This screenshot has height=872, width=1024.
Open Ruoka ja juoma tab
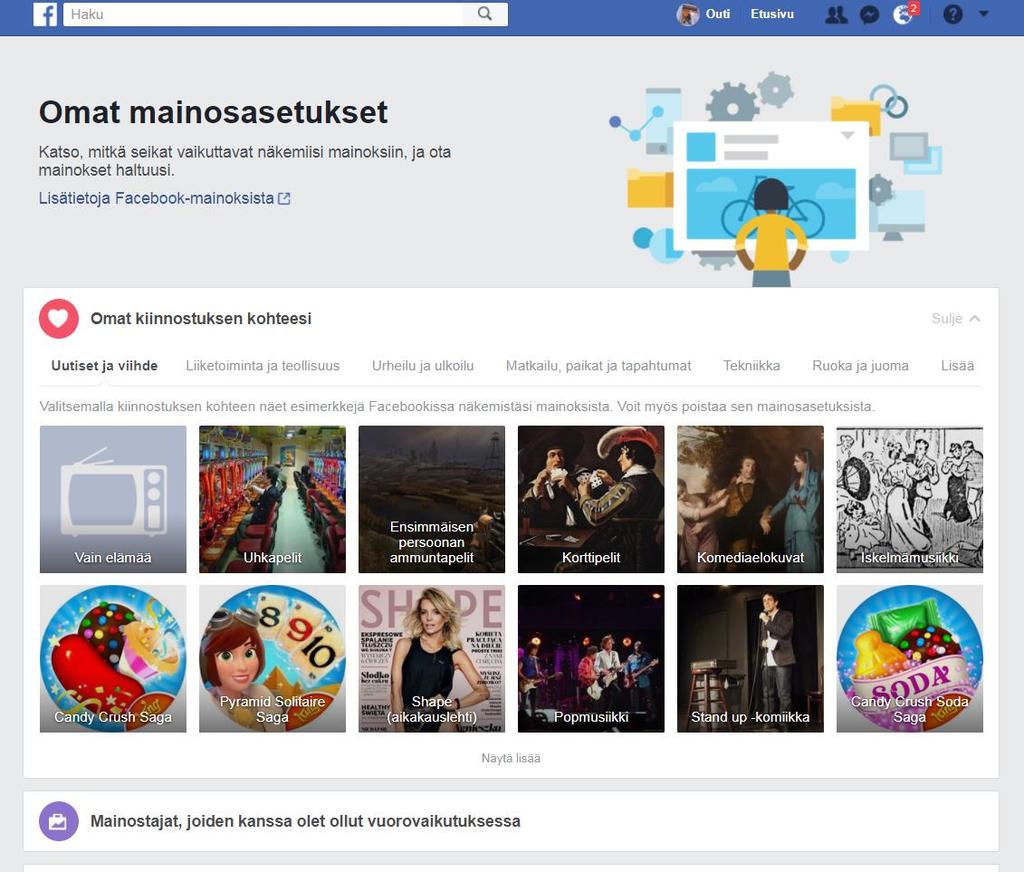point(860,366)
